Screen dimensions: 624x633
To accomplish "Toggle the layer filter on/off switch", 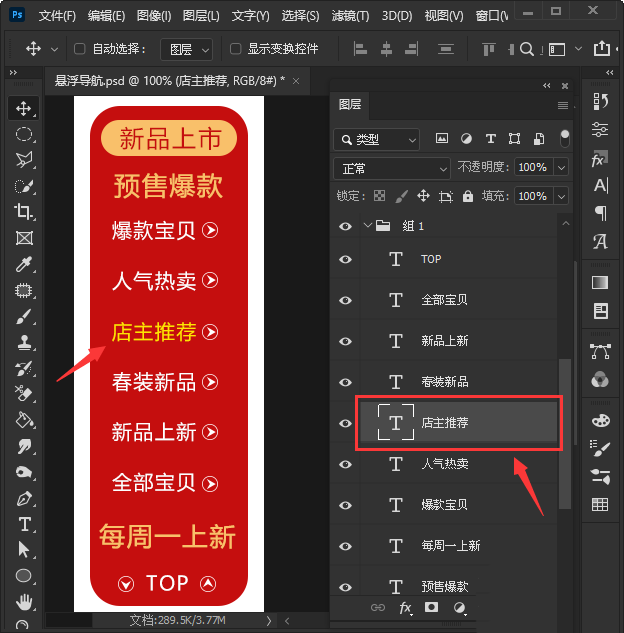I will point(565,138).
